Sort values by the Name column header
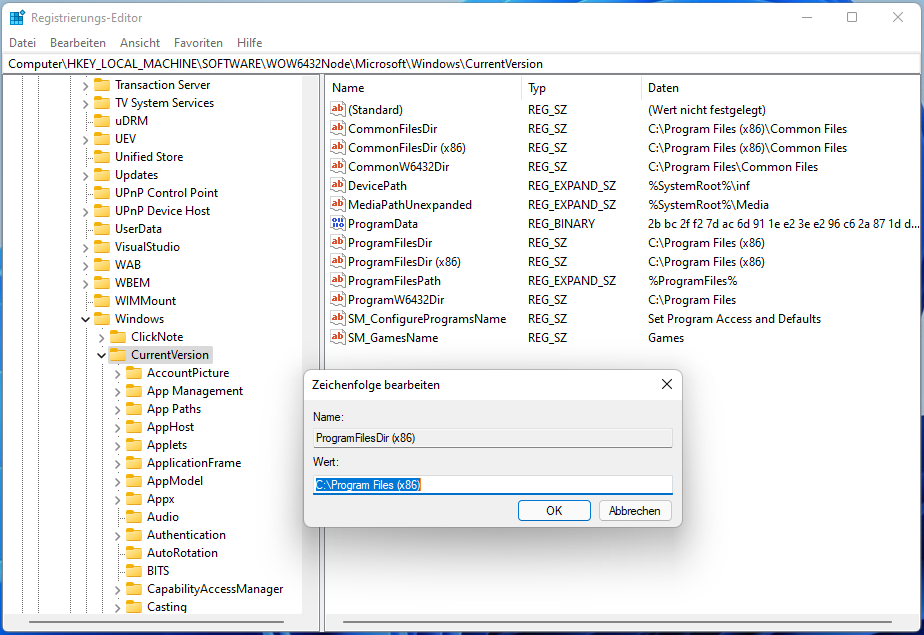924x635 pixels. pos(424,88)
